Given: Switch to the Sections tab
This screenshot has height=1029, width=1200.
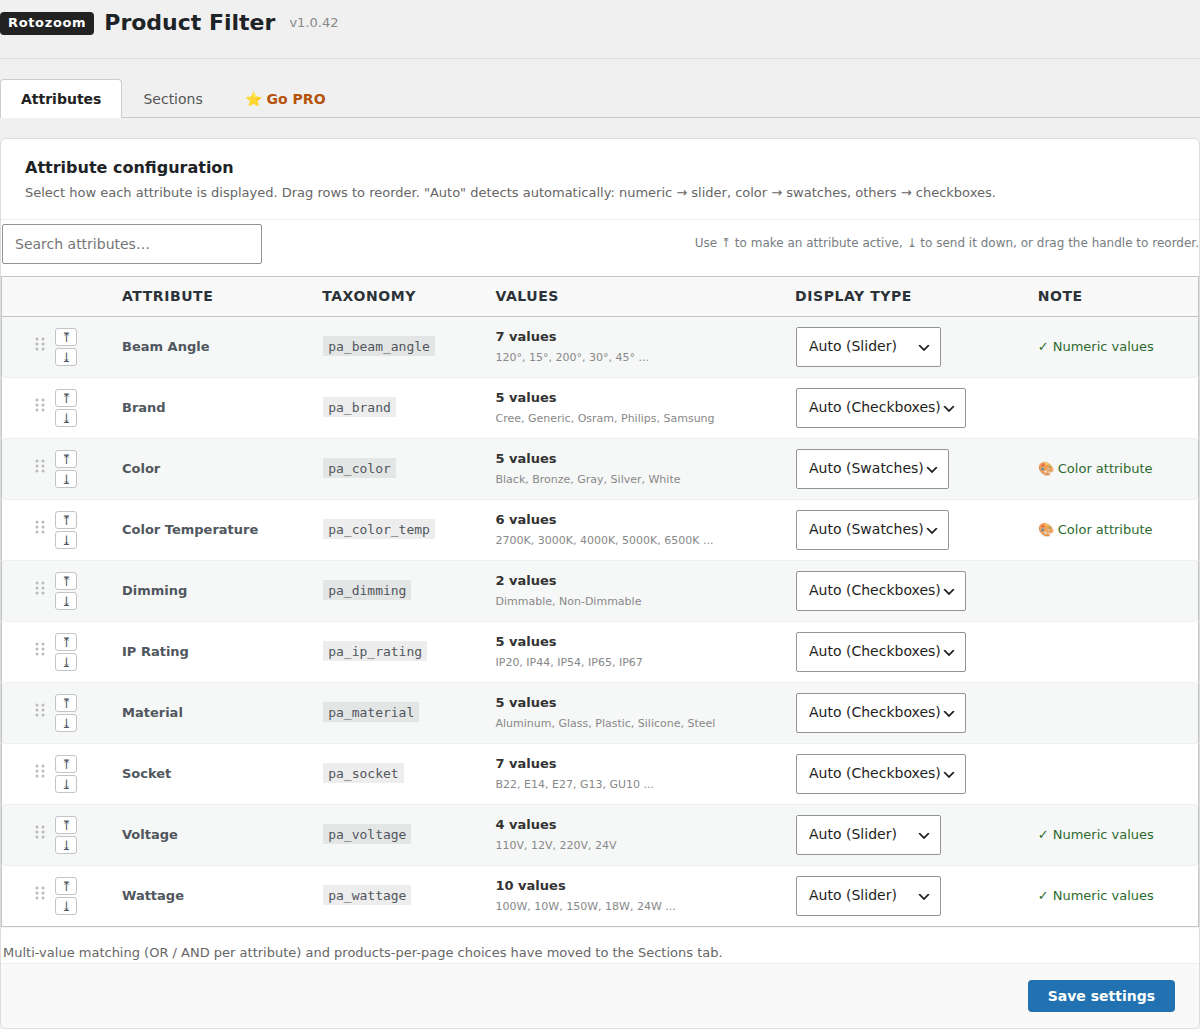Looking at the screenshot, I should [173, 99].
